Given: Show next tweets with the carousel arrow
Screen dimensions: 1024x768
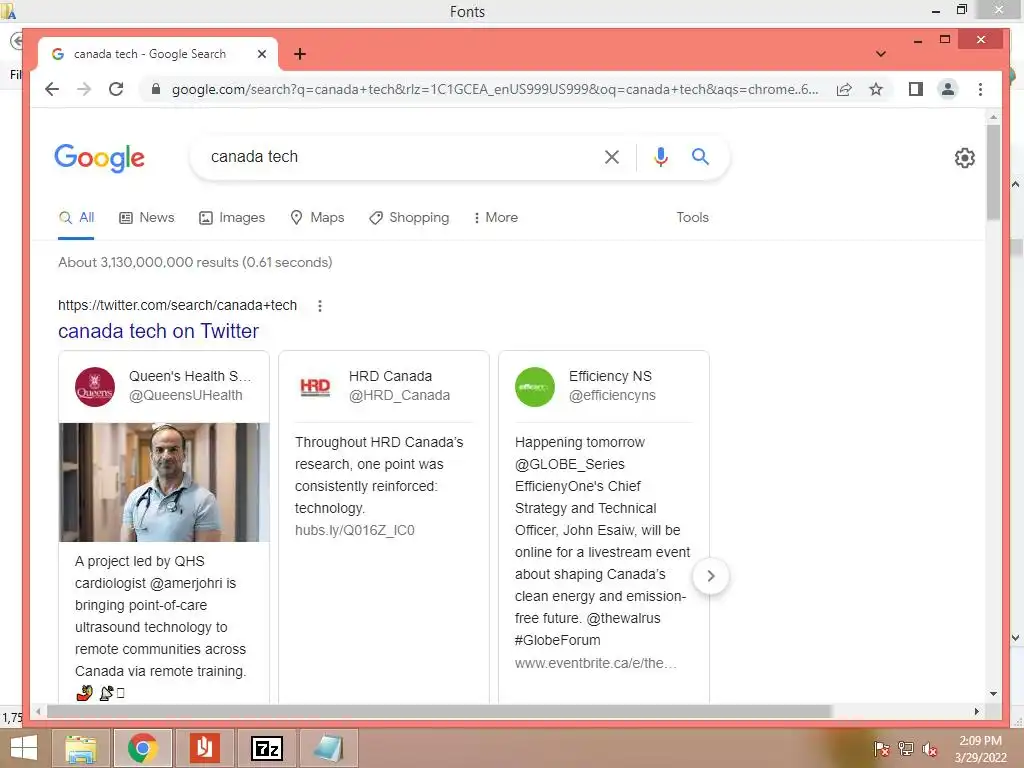Looking at the screenshot, I should (711, 576).
